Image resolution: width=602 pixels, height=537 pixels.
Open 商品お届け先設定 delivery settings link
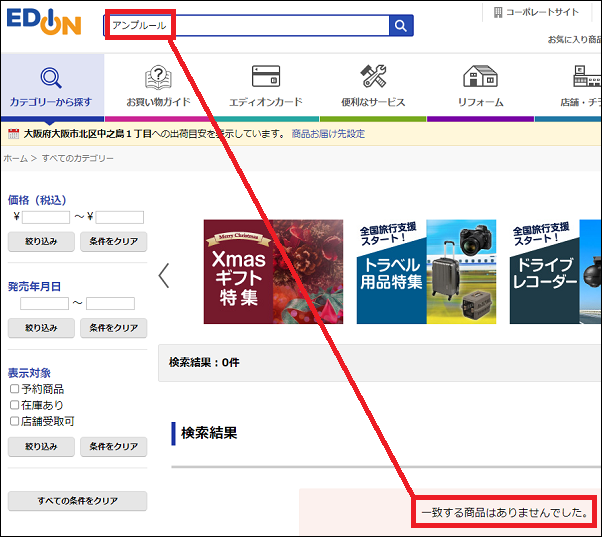[328, 133]
